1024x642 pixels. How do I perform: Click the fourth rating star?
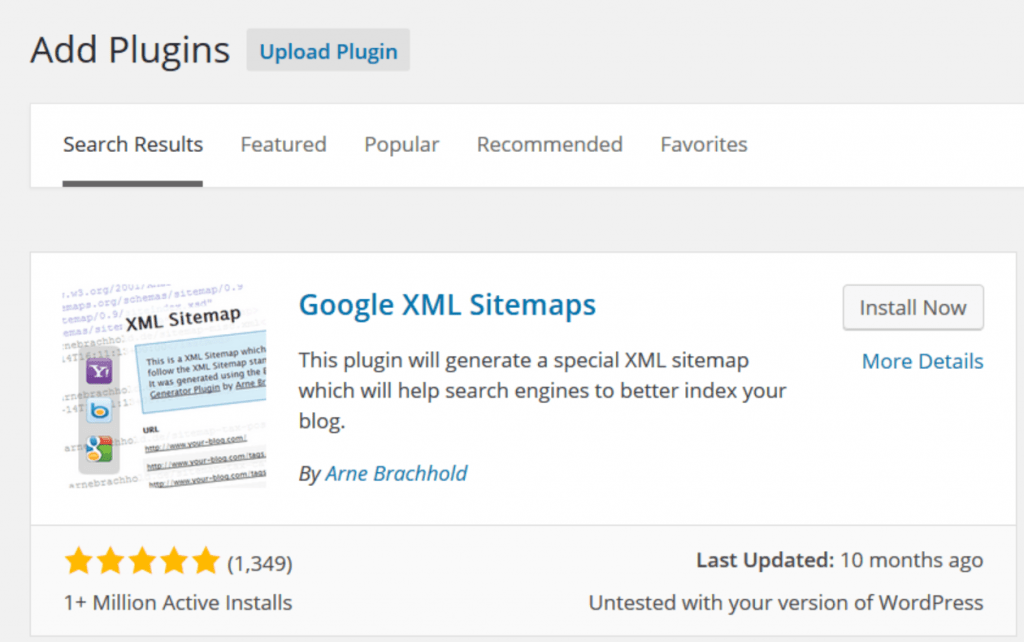pos(174,561)
